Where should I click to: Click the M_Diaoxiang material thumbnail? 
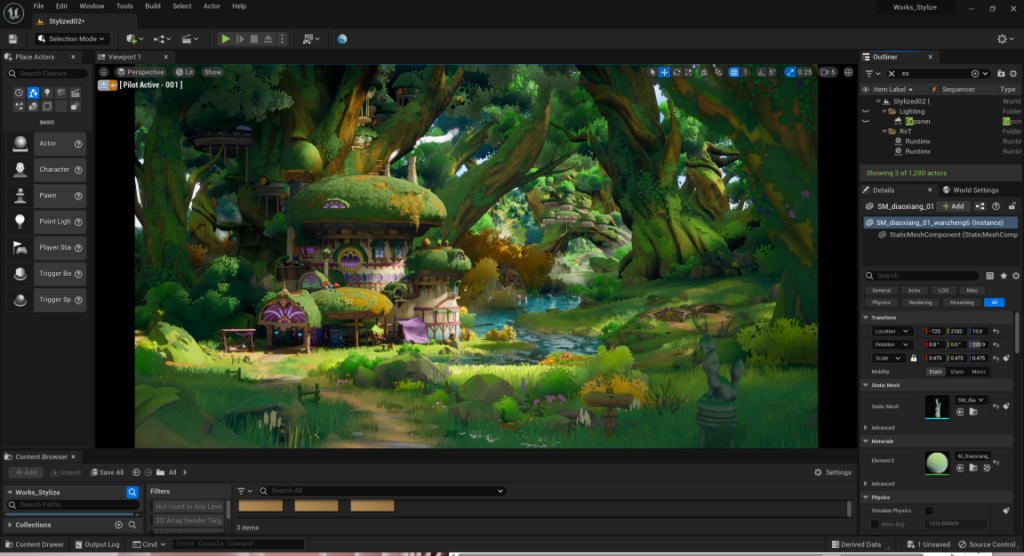(938, 463)
